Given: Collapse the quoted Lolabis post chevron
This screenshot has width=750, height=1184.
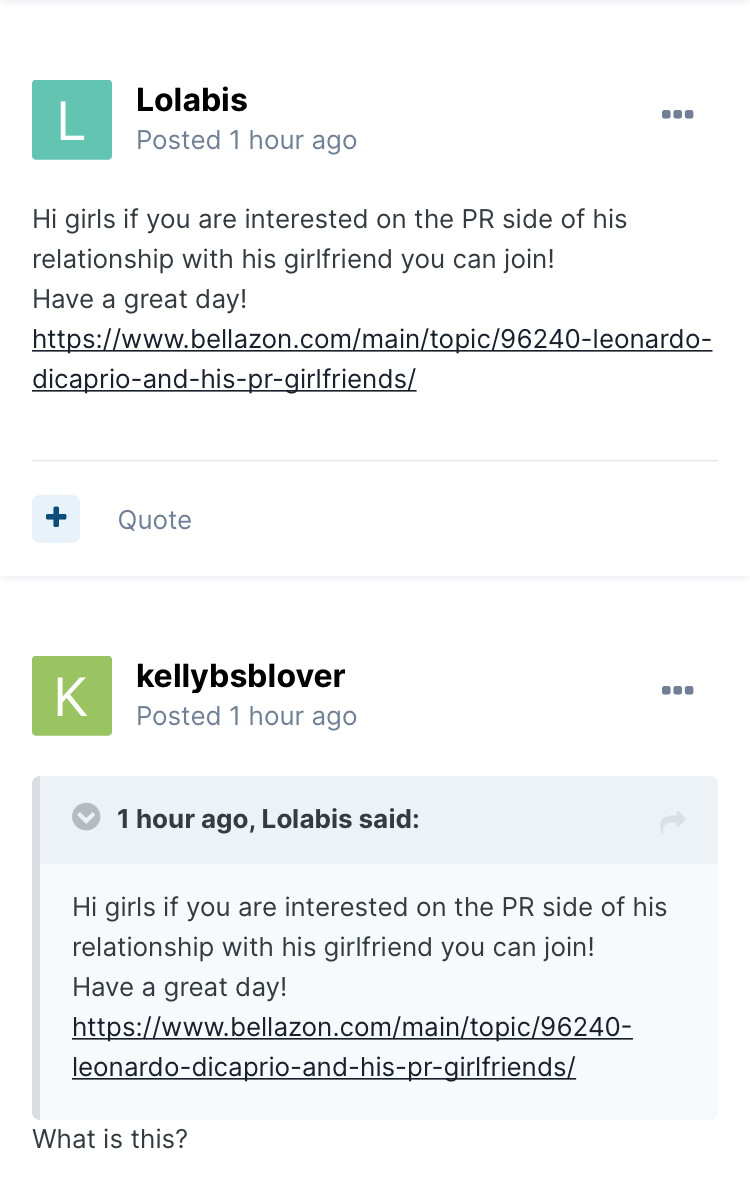Looking at the screenshot, I should pos(87,818).
